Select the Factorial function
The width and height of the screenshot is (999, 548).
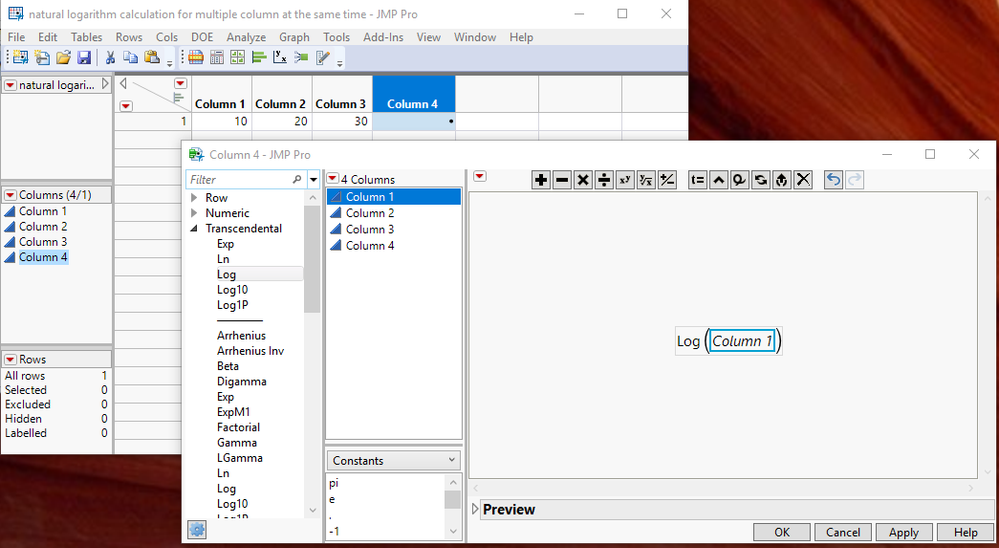(238, 427)
